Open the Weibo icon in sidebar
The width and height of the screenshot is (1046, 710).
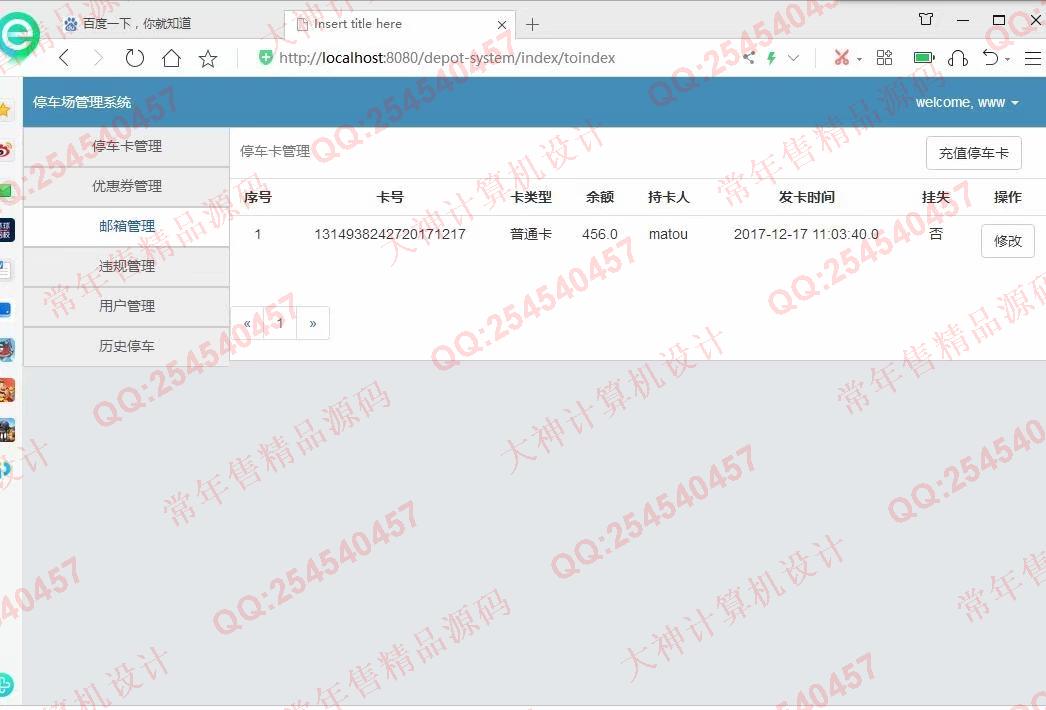point(6,149)
